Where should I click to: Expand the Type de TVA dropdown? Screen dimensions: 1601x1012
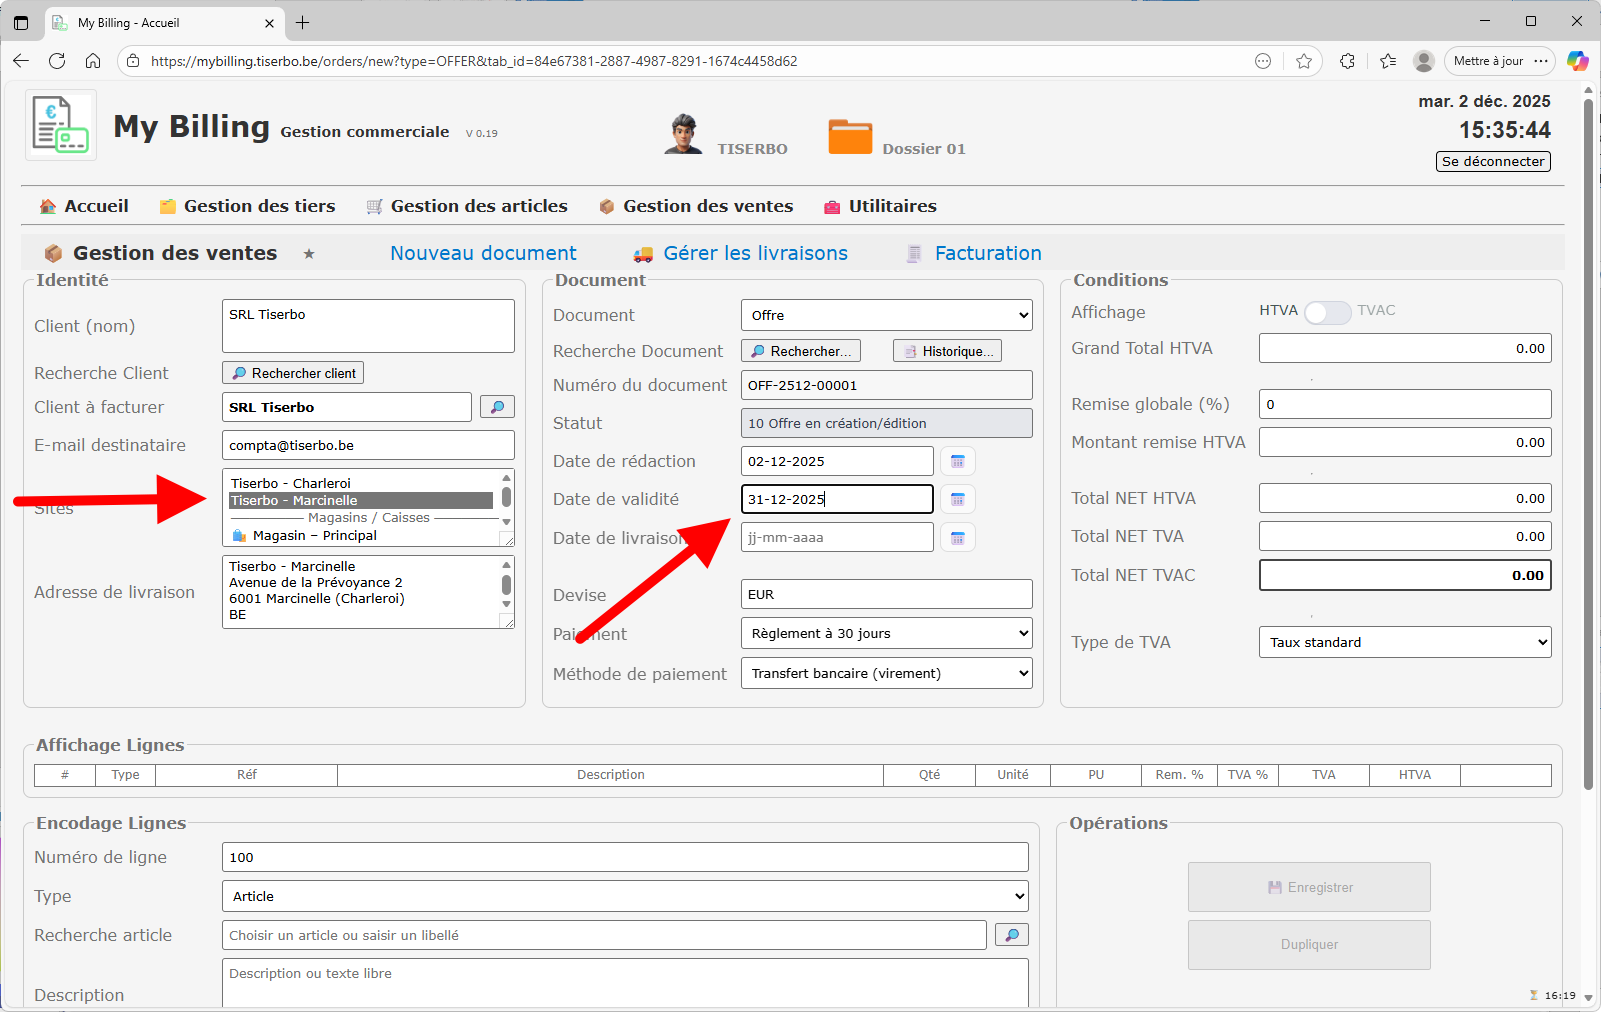click(x=1404, y=642)
